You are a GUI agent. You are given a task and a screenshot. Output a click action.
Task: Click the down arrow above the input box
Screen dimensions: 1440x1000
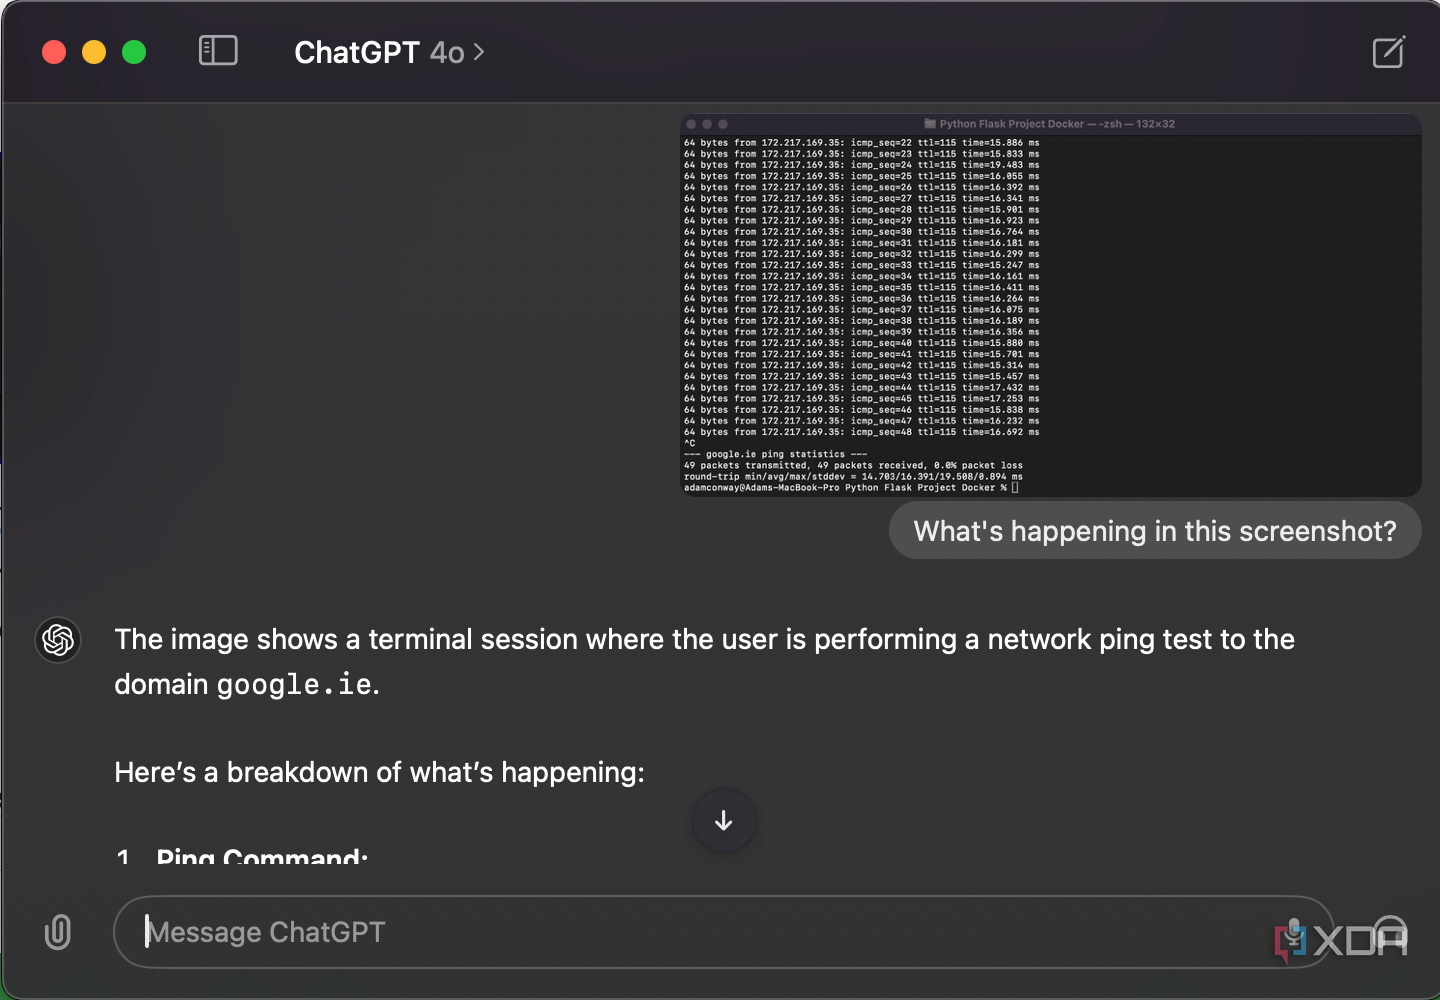[723, 820]
